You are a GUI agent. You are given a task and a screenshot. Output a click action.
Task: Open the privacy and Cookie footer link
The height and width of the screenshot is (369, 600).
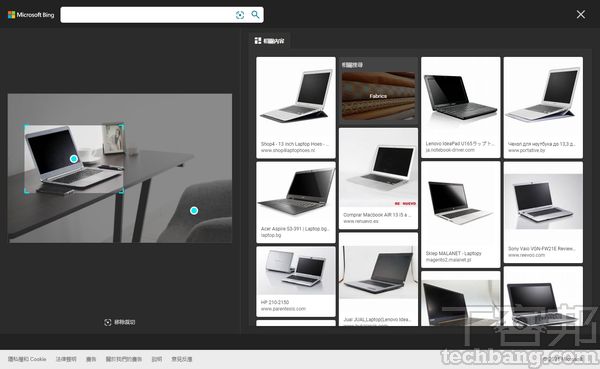pyautogui.click(x=27, y=359)
